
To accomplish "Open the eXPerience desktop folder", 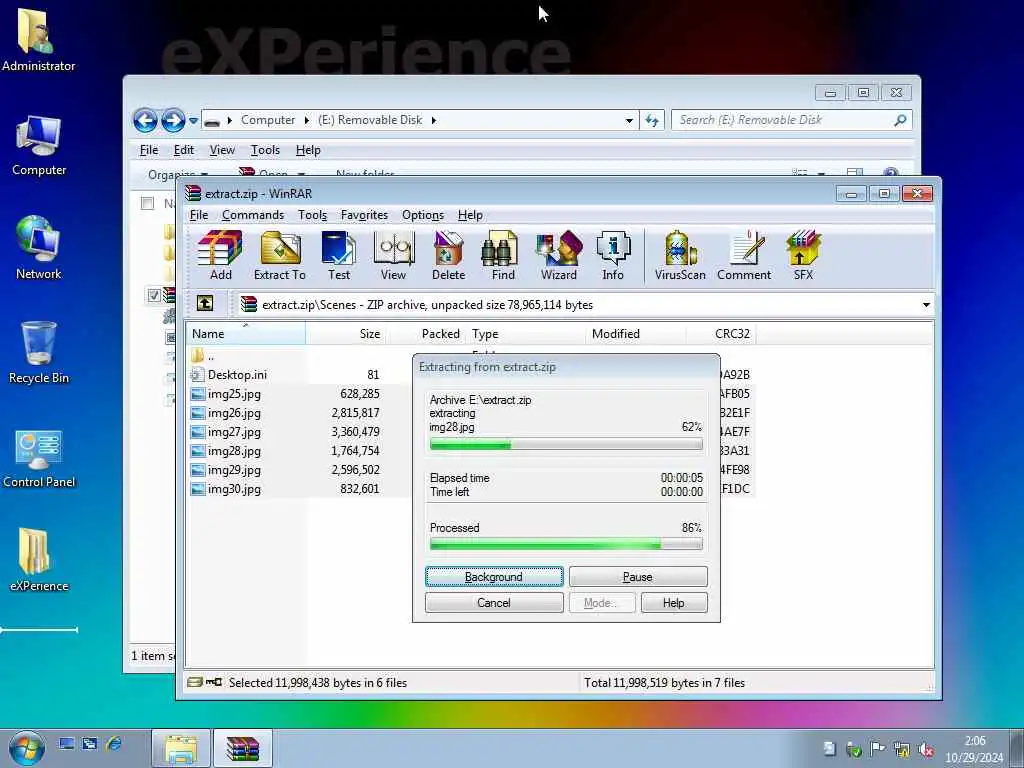I will [x=39, y=560].
